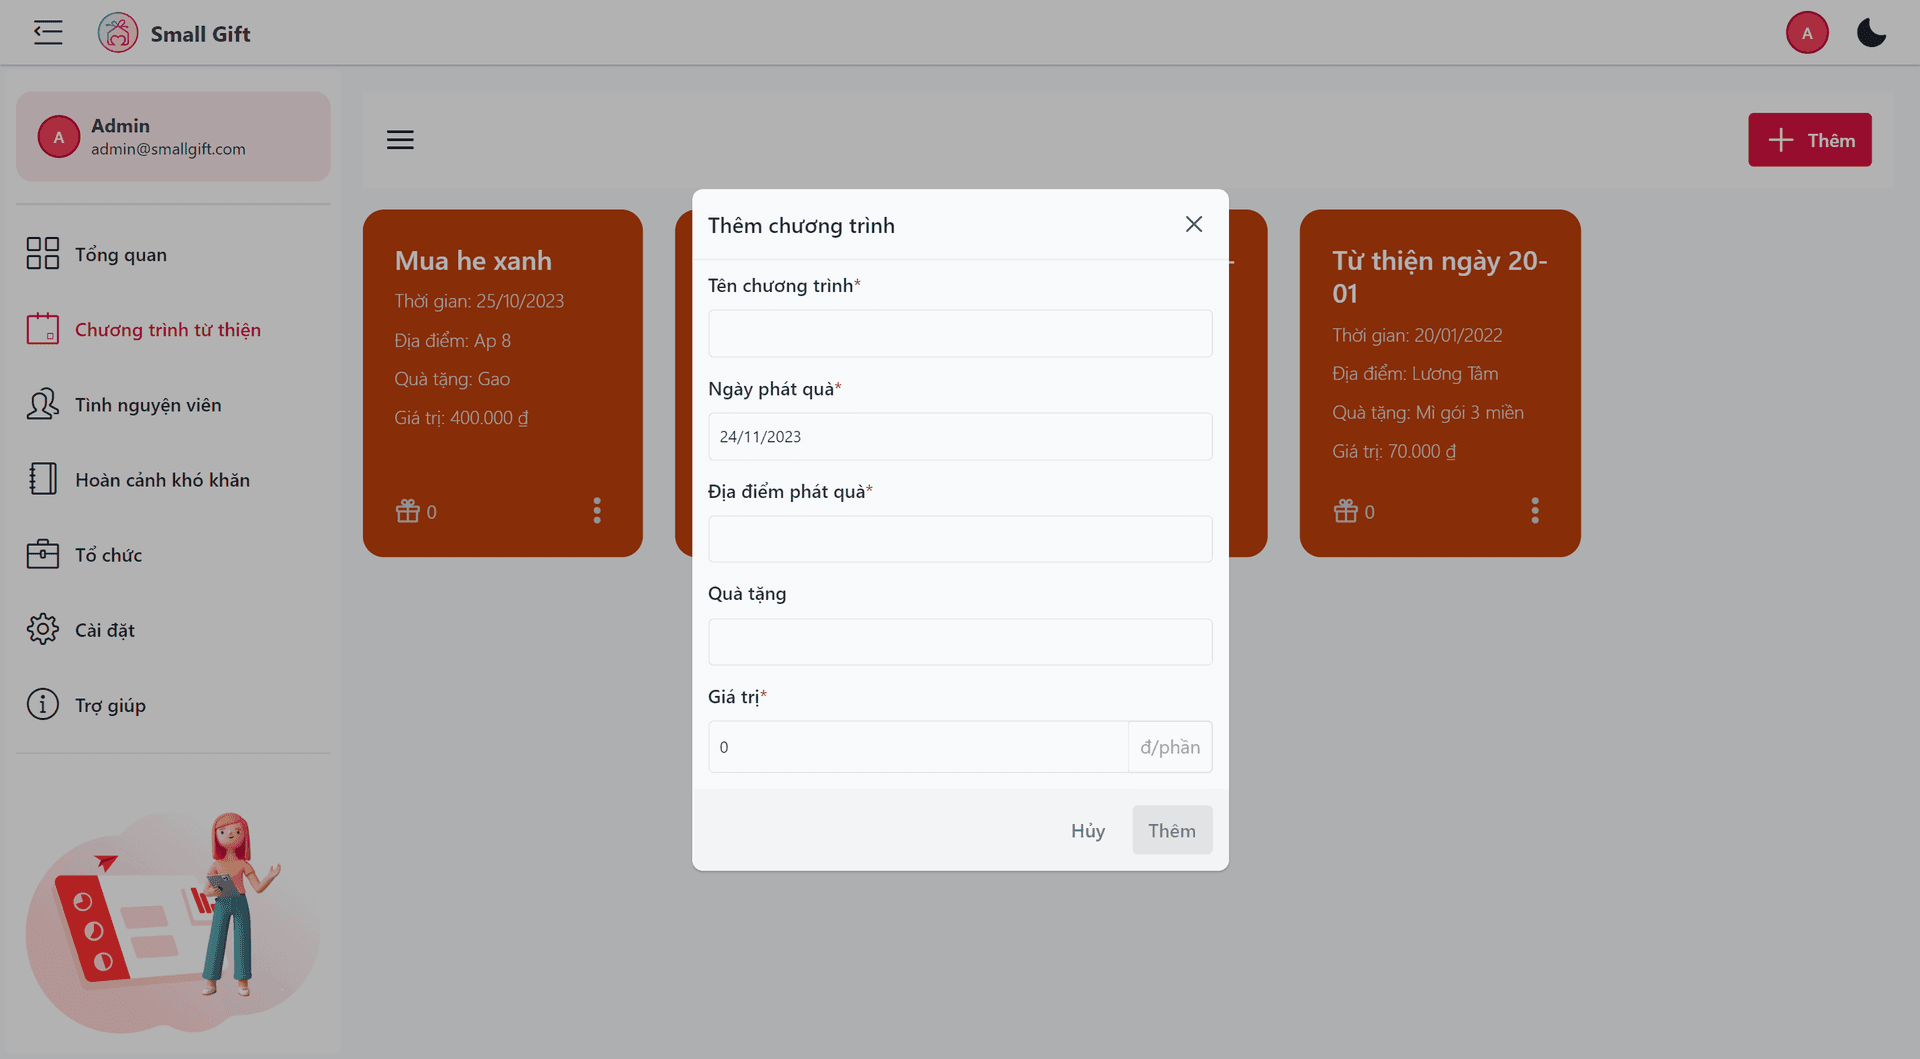
Task: Open the Tổng quan dashboard icon
Action: 42,254
